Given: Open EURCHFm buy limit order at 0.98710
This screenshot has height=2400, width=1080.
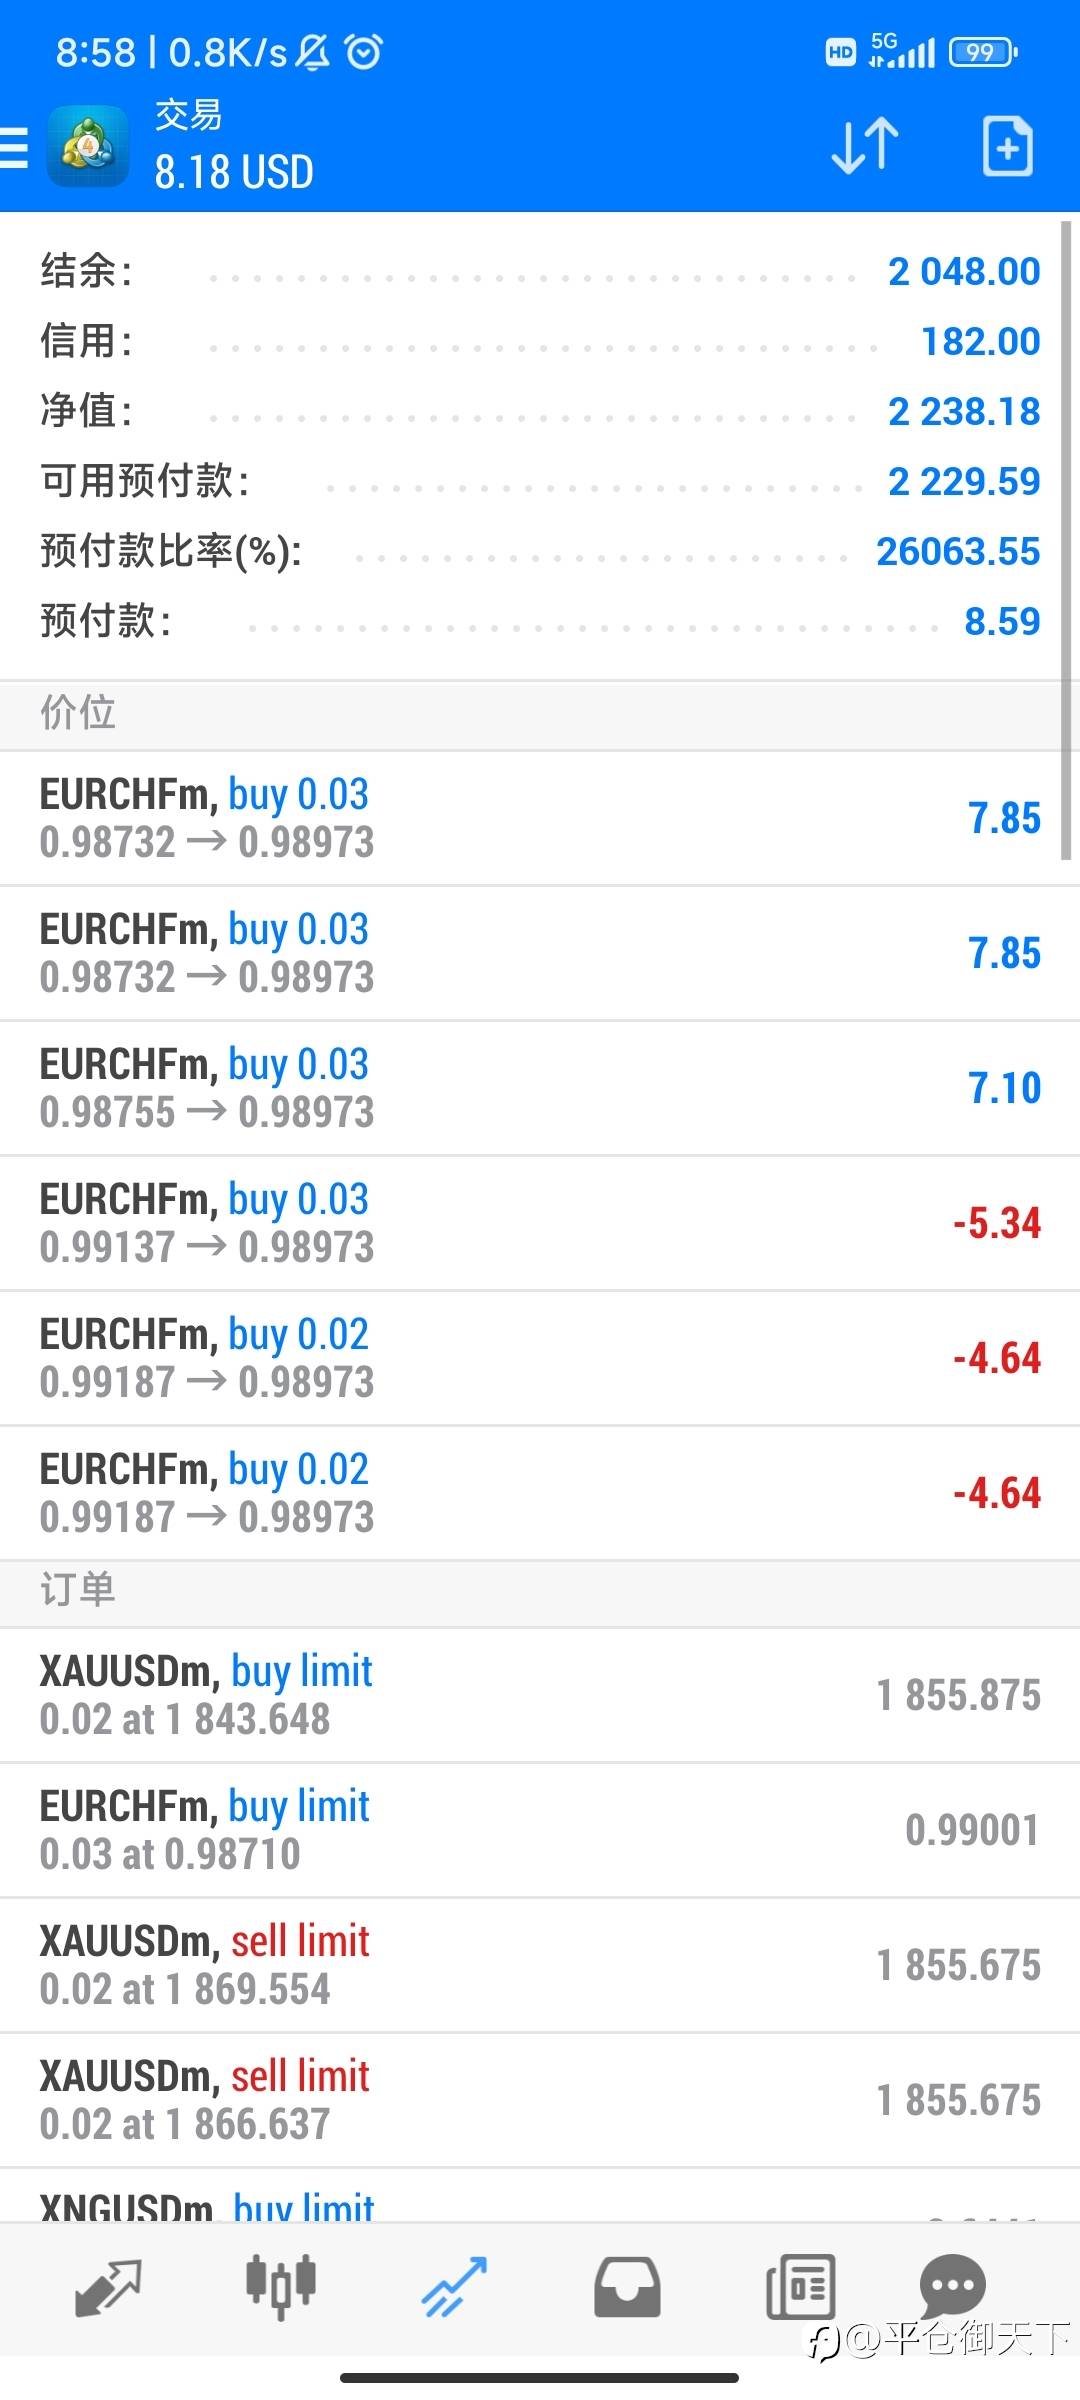Looking at the screenshot, I should coord(540,1830).
